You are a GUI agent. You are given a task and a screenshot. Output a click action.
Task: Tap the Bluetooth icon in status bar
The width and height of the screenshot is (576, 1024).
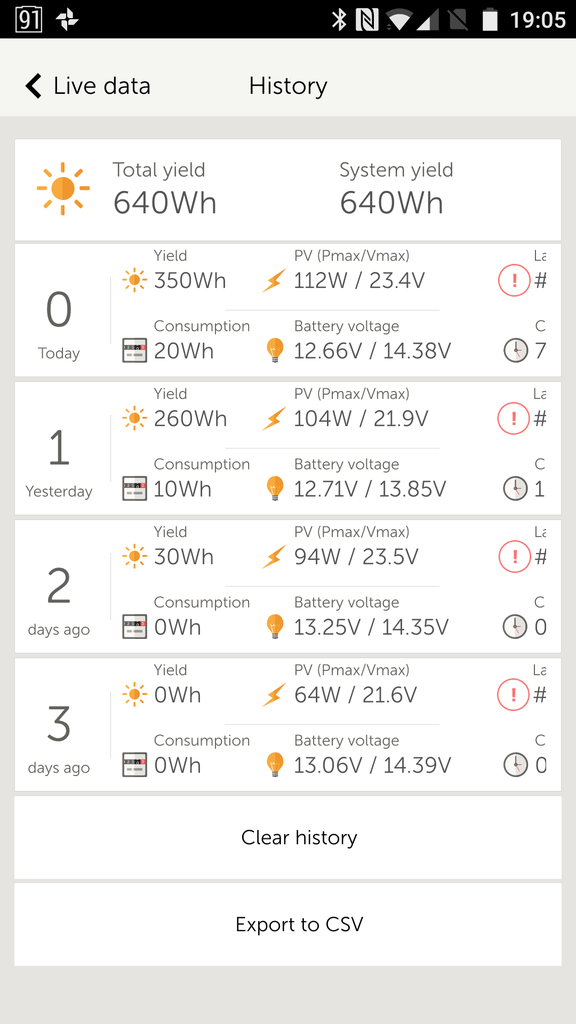[x=338, y=19]
